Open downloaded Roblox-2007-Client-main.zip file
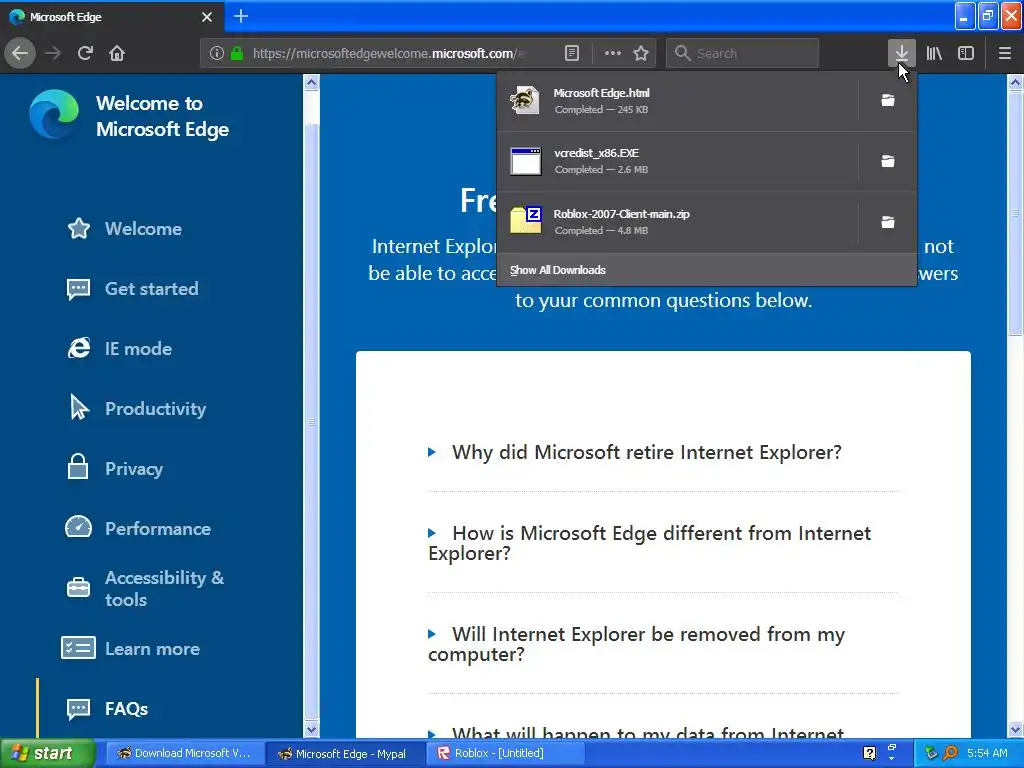1024x768 pixels. click(x=677, y=222)
